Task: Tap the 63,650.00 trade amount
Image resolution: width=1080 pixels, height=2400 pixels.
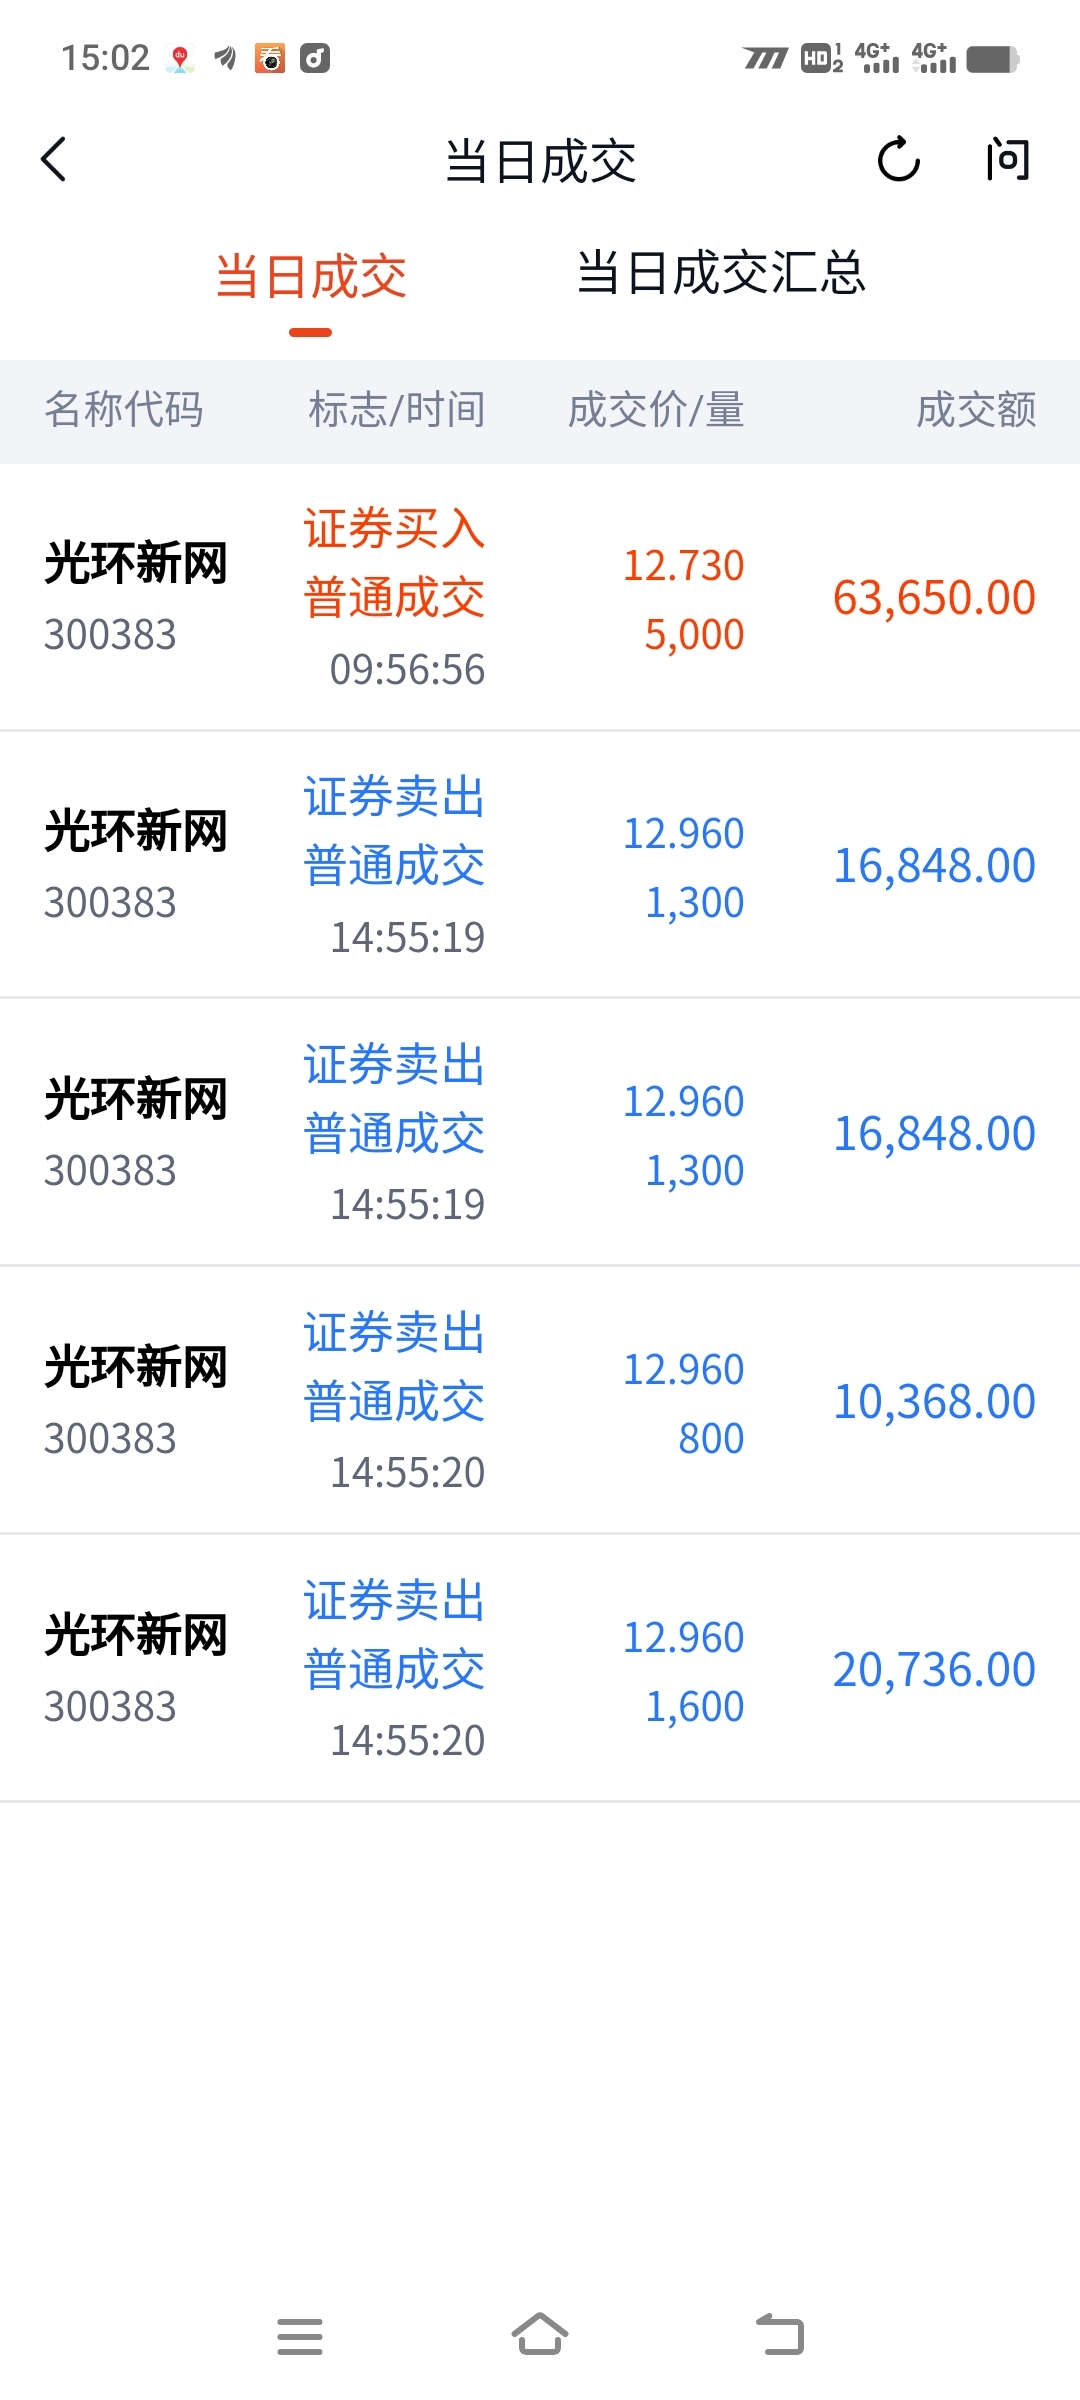Action: pos(934,598)
